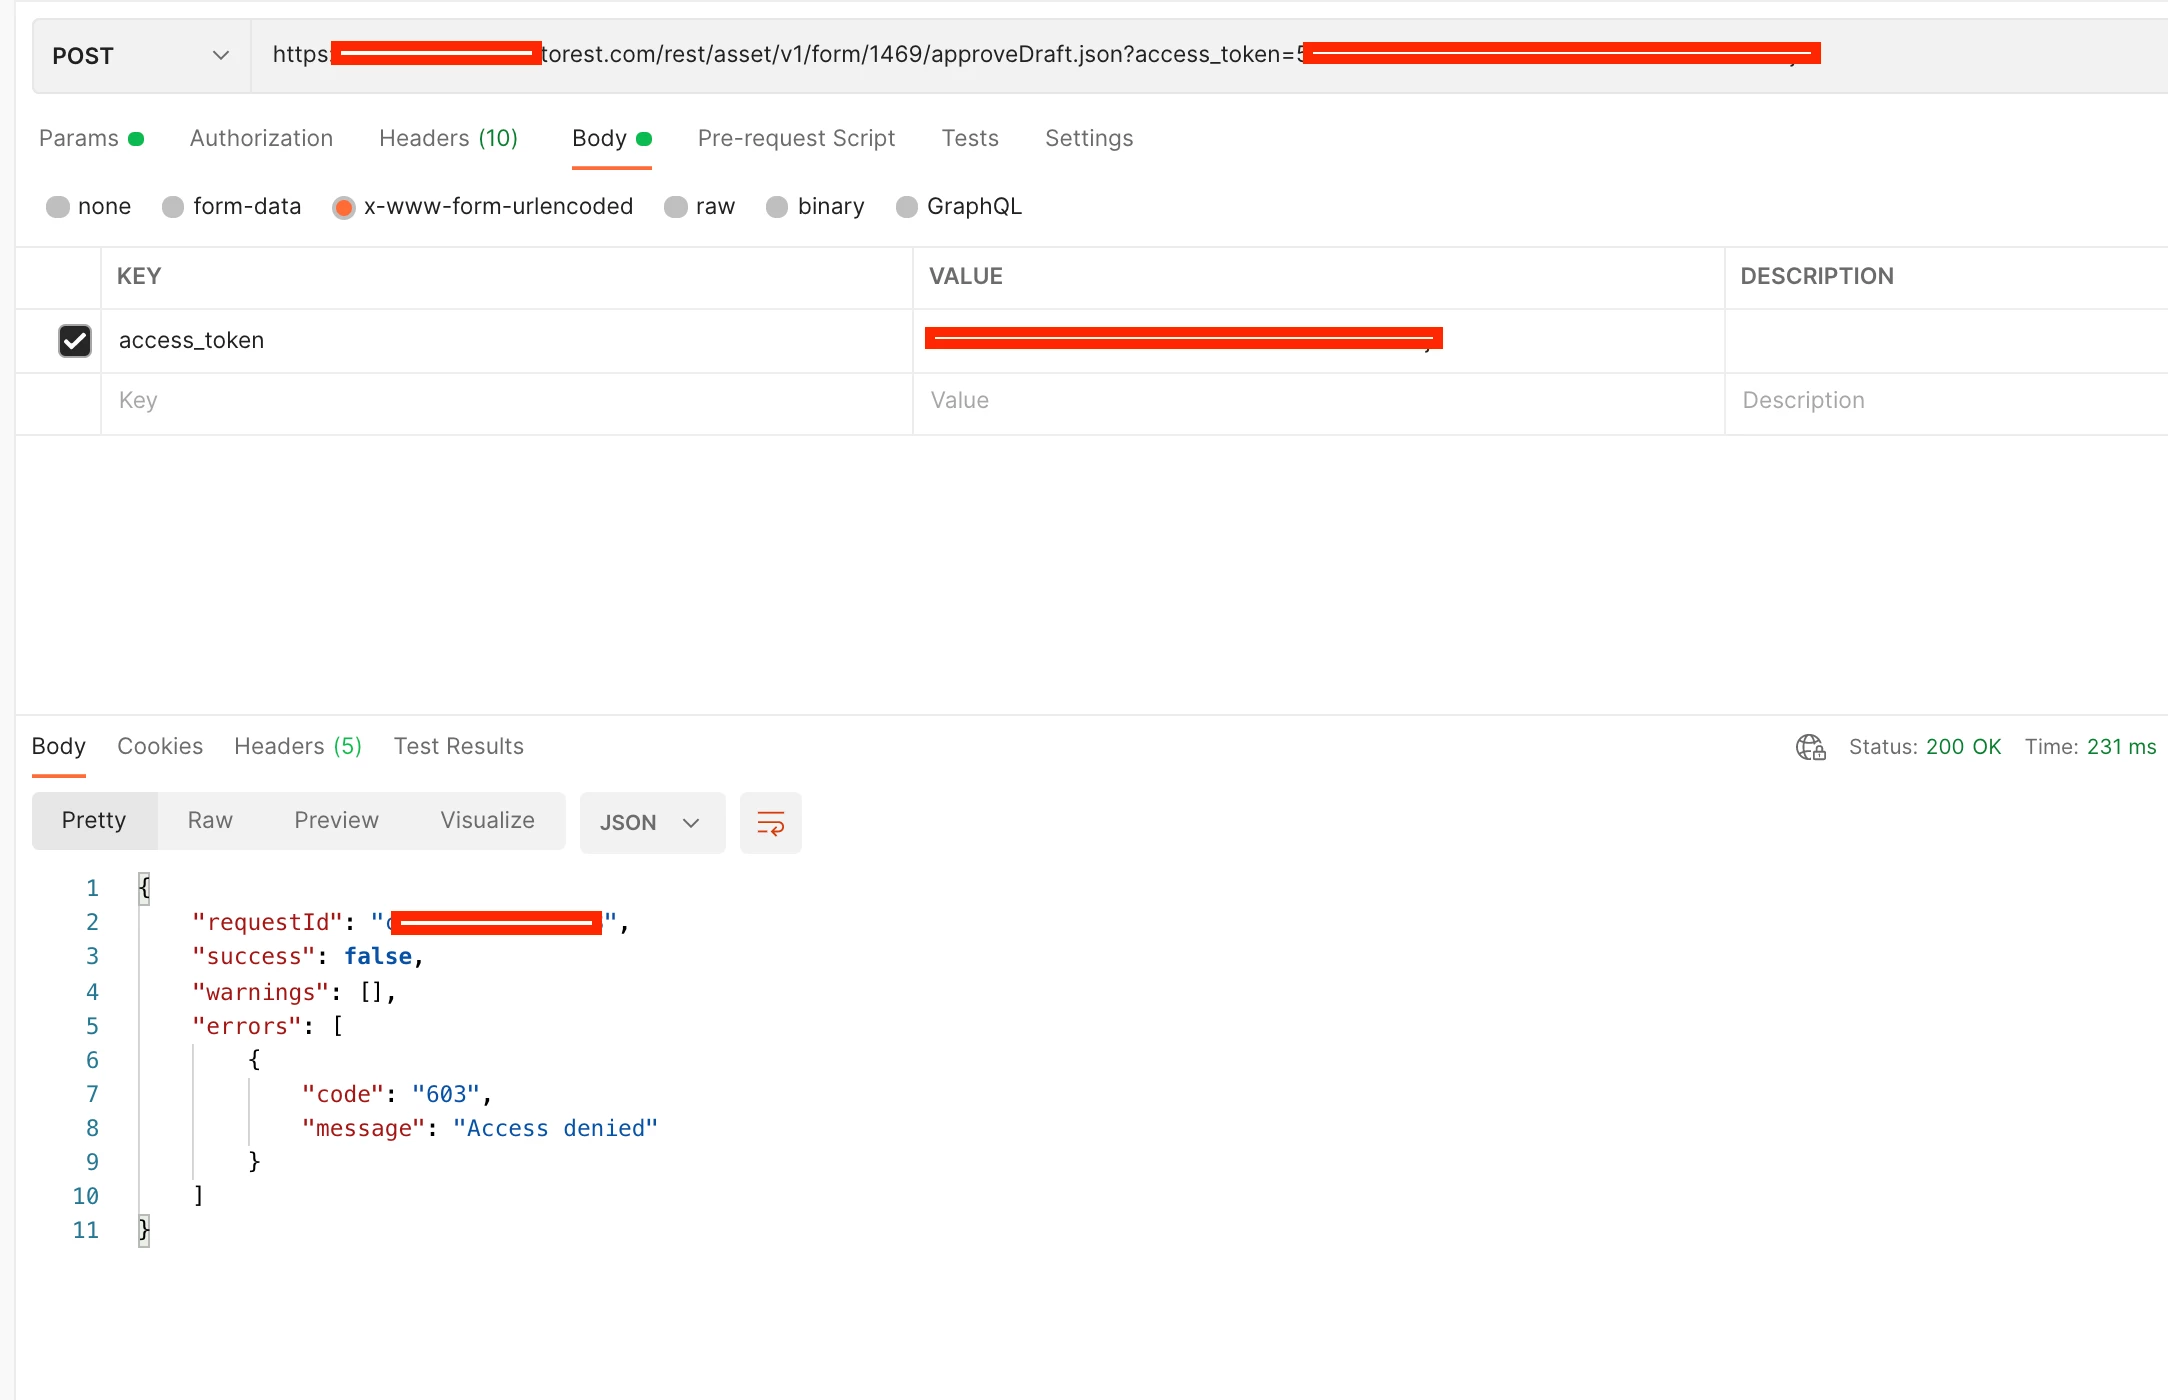2168x1400 pixels.
Task: Click the empty Value input field
Action: pyautogui.click(x=1317, y=401)
